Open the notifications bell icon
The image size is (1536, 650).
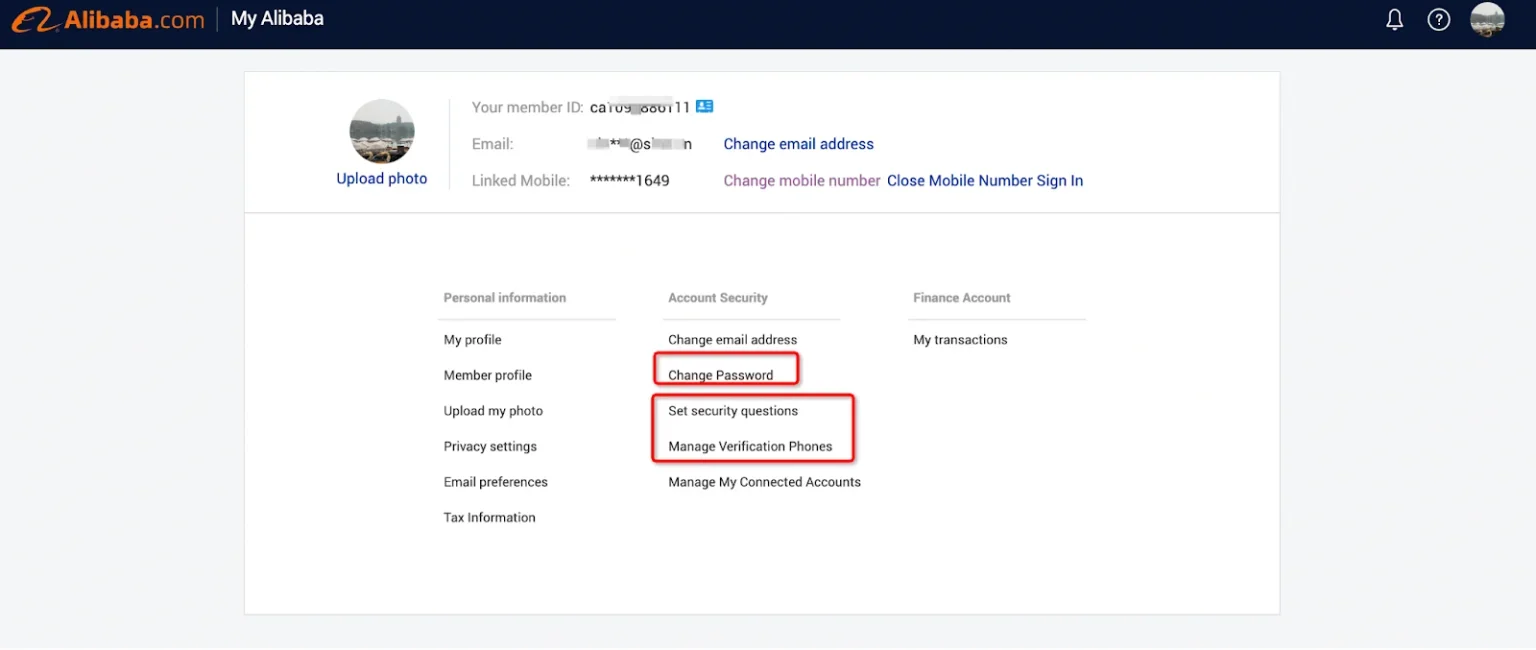[1394, 18]
